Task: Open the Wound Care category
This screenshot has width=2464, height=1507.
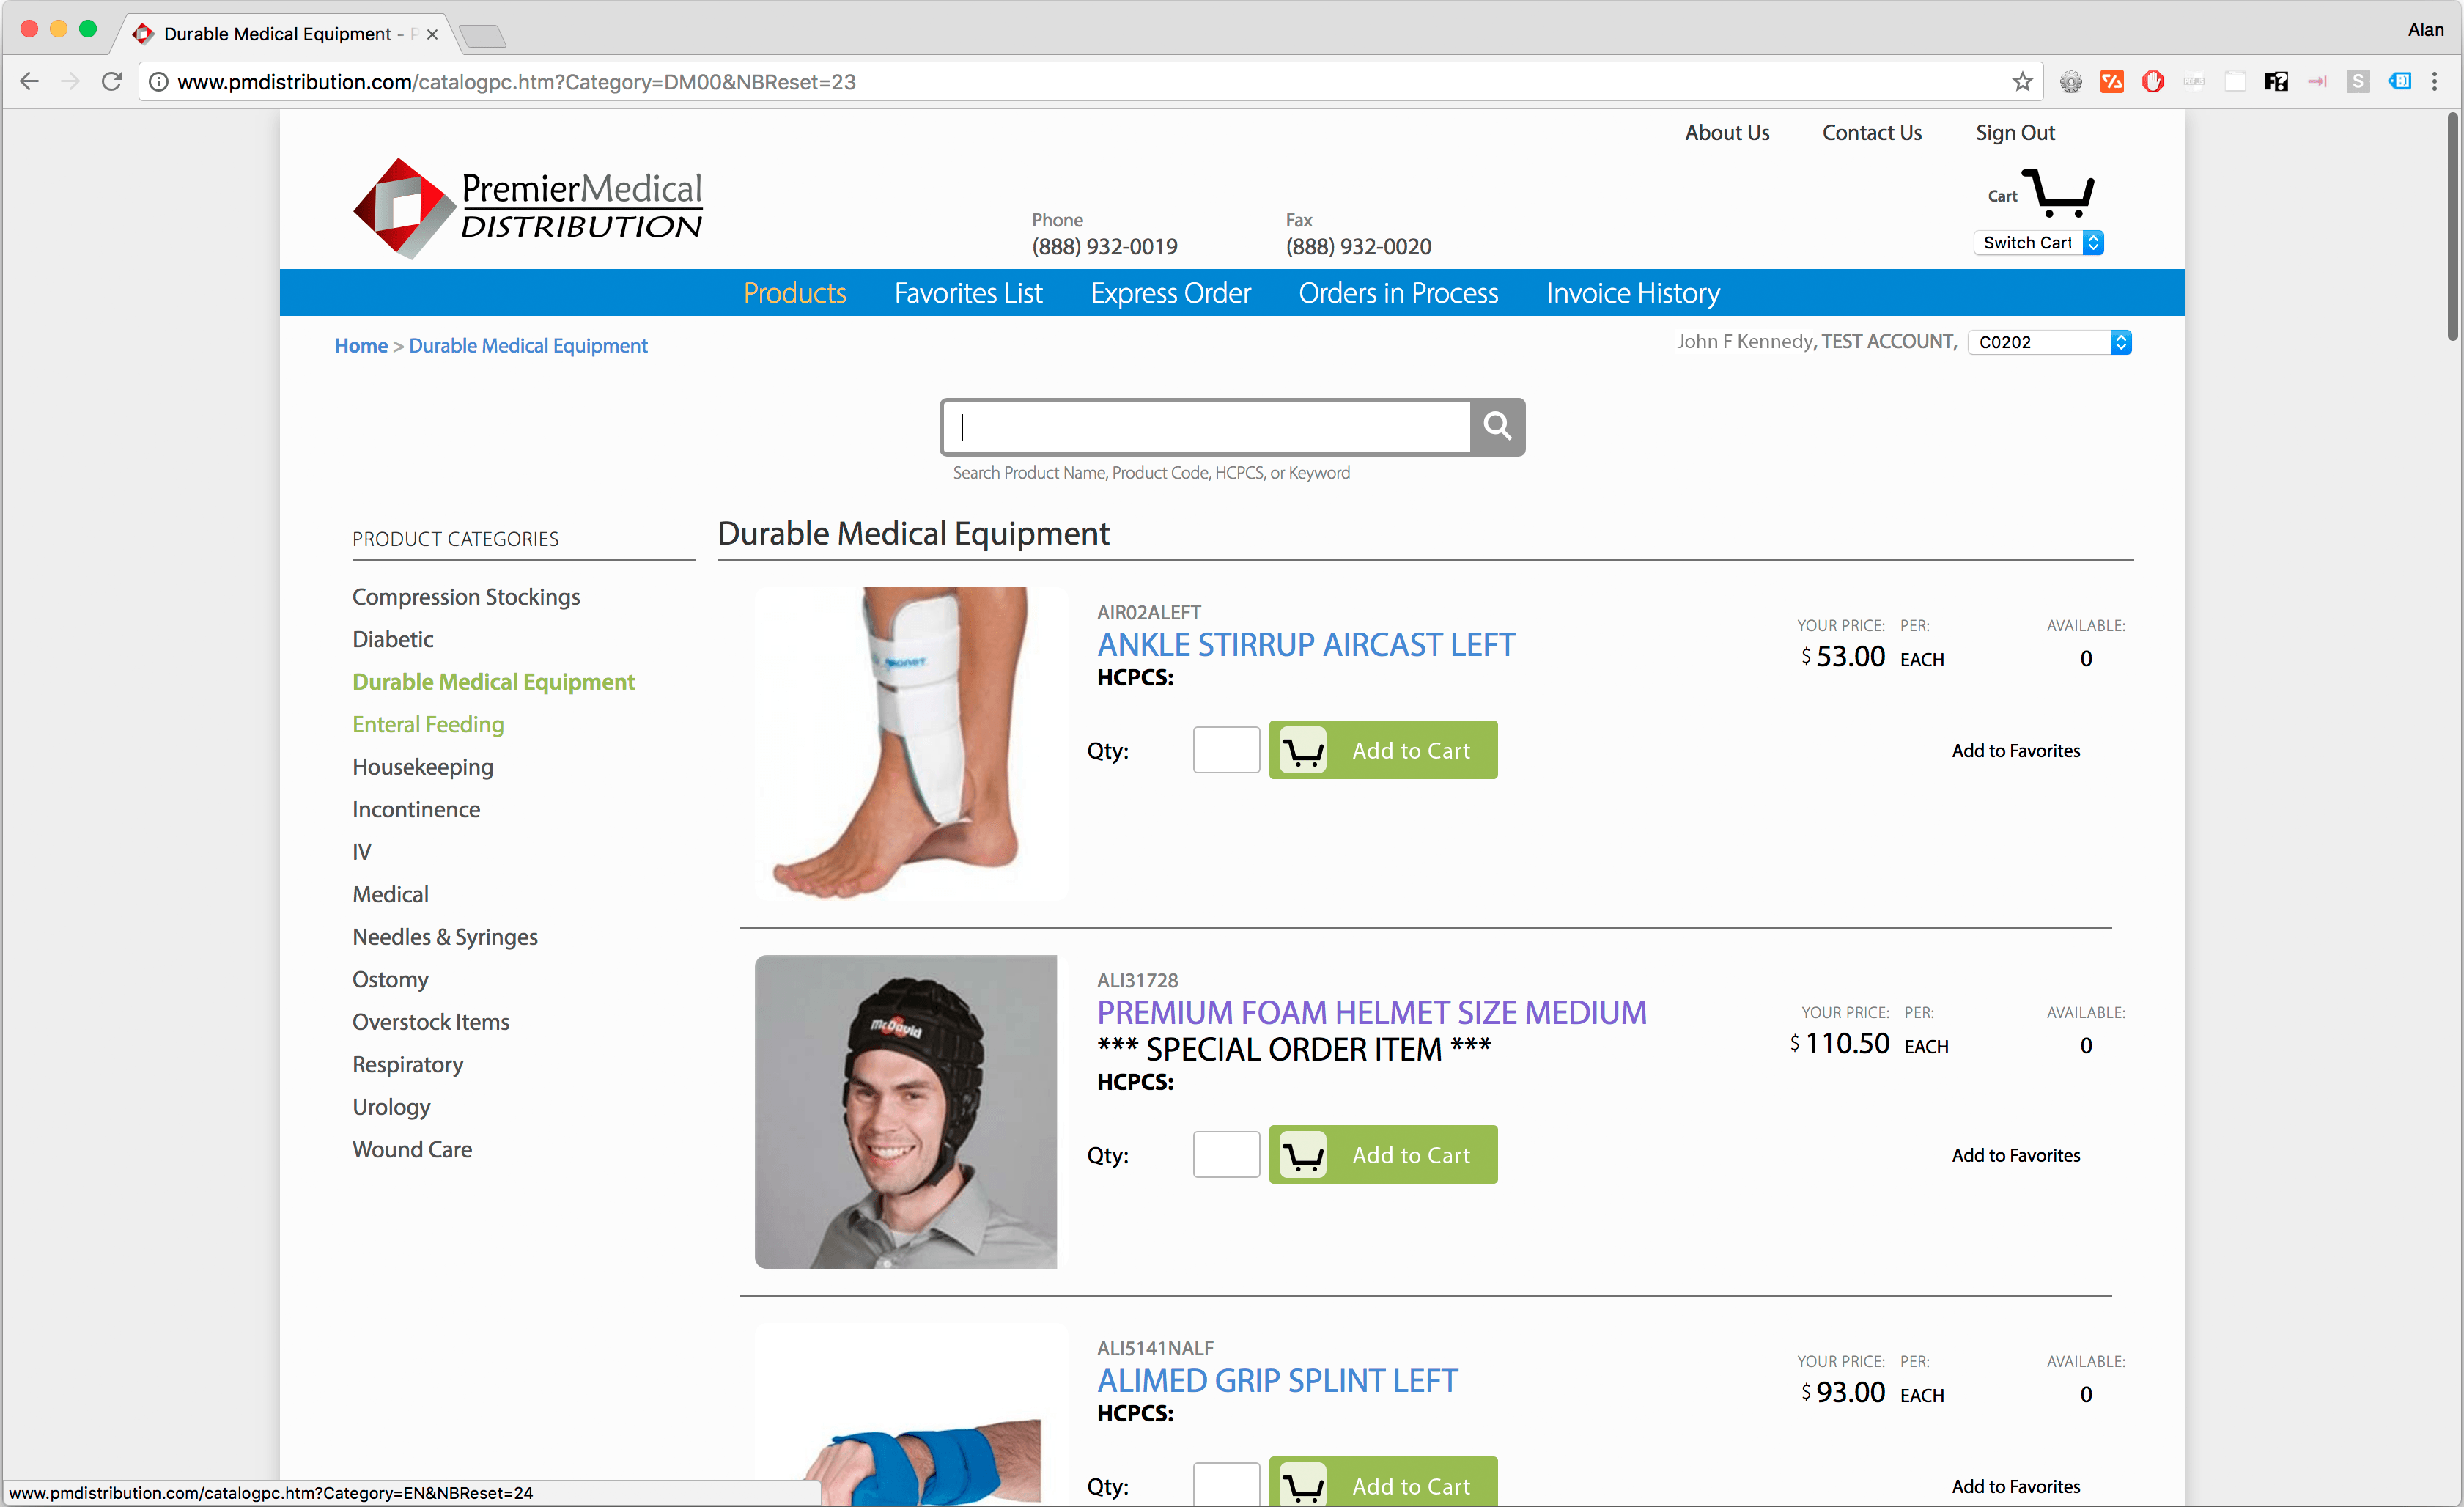Action: (x=412, y=1149)
